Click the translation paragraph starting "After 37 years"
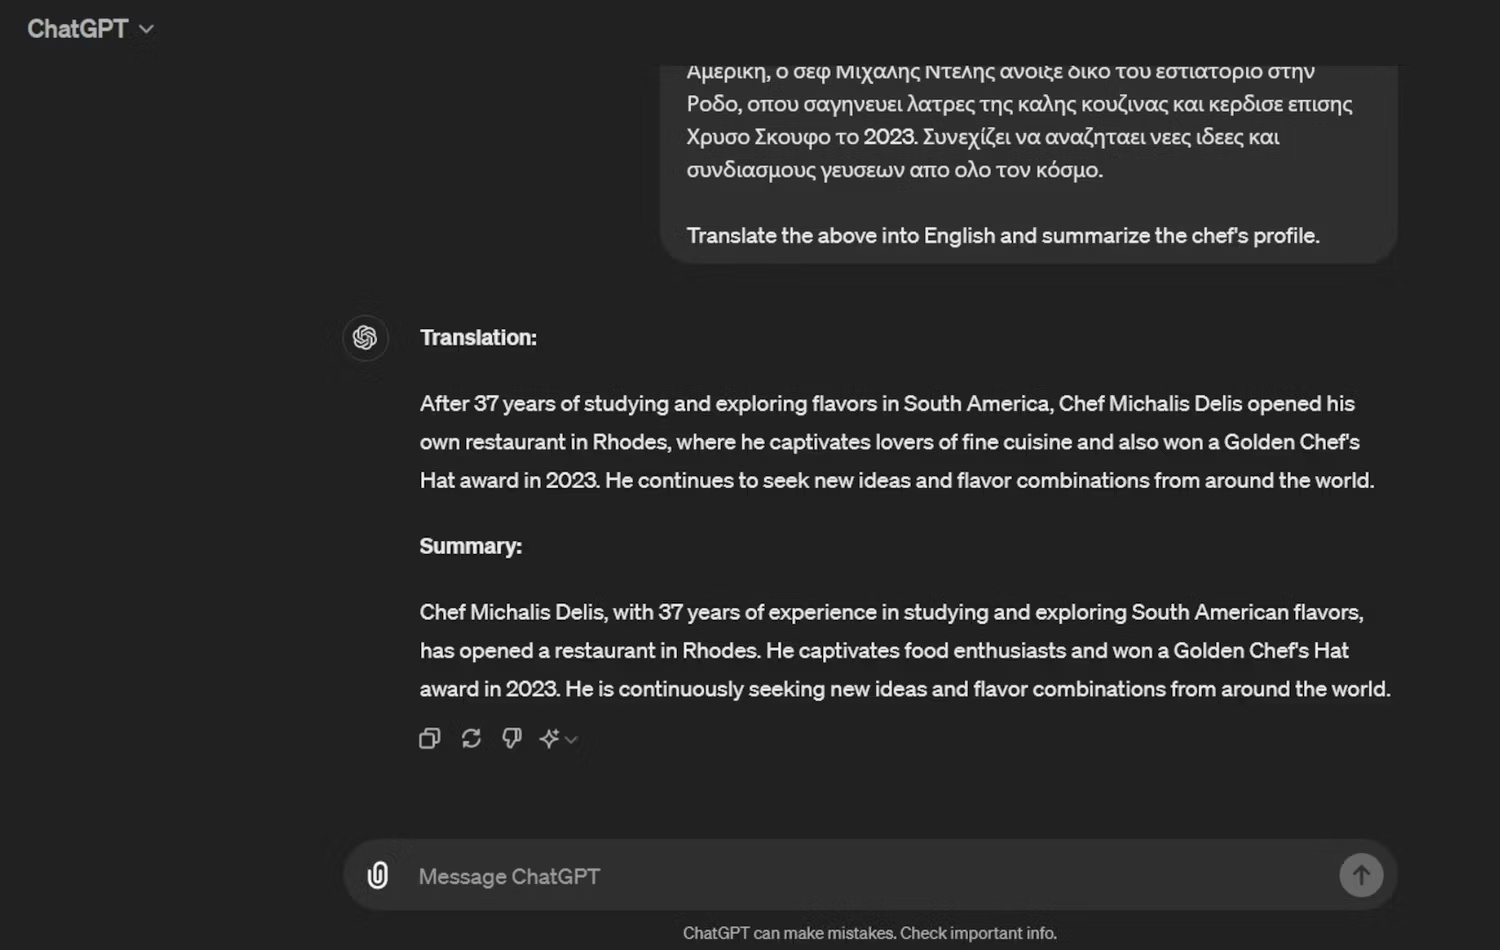The image size is (1500, 950). [x=896, y=442]
